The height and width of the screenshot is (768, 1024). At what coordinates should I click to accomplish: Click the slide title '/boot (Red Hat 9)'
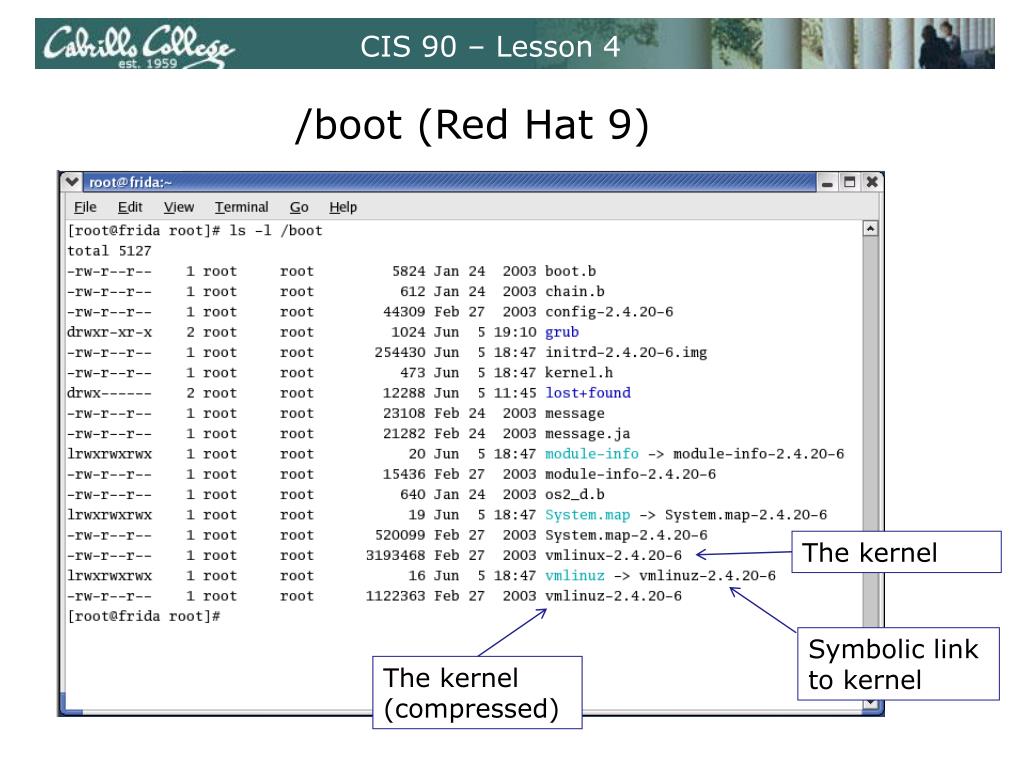[472, 124]
